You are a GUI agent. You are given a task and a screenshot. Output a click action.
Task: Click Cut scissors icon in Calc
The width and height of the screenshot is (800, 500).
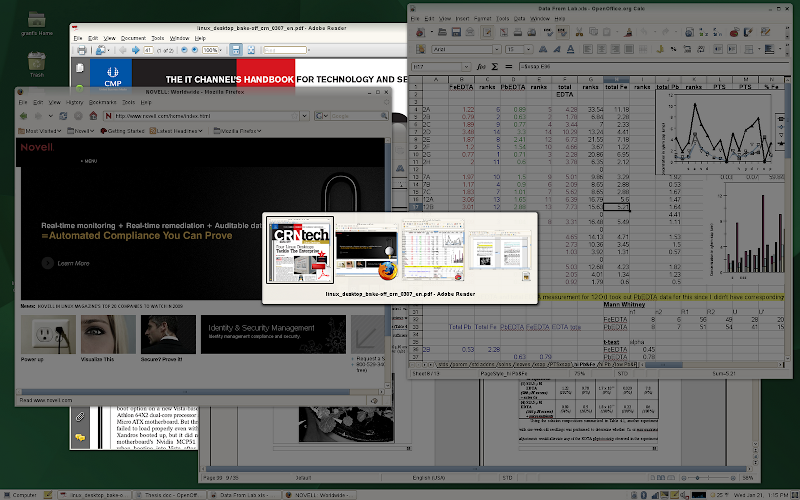tap(579, 32)
